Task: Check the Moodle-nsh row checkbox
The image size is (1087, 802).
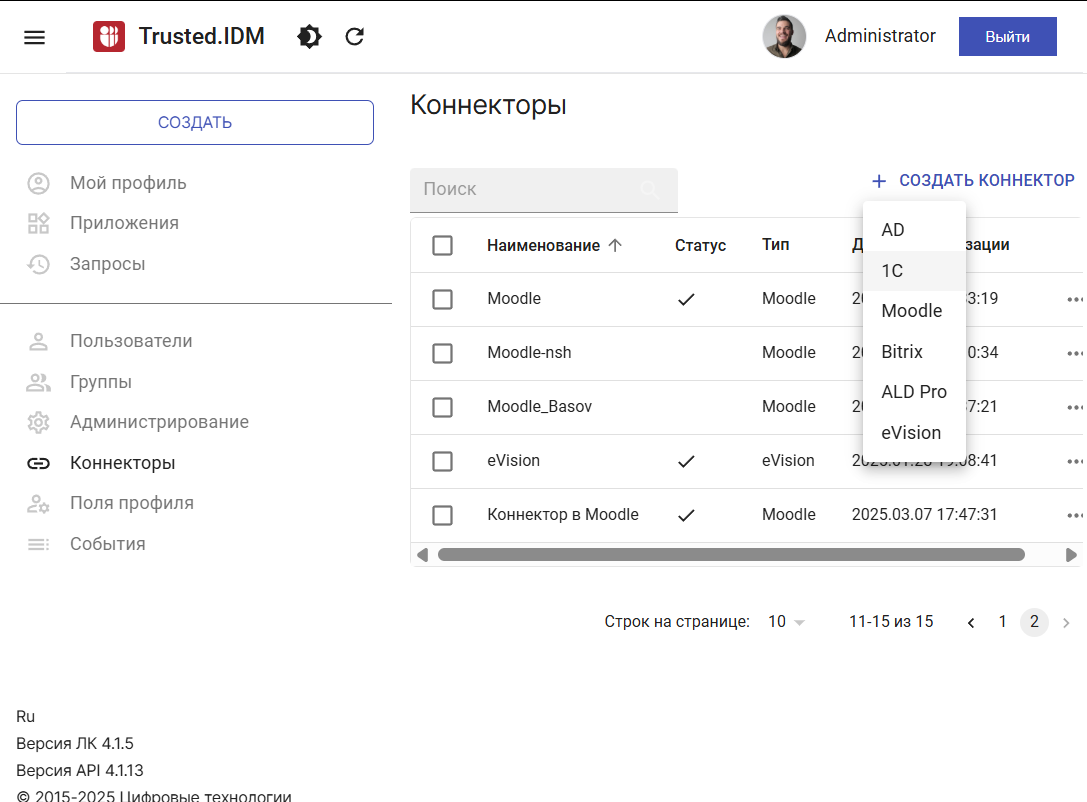Action: tap(442, 354)
